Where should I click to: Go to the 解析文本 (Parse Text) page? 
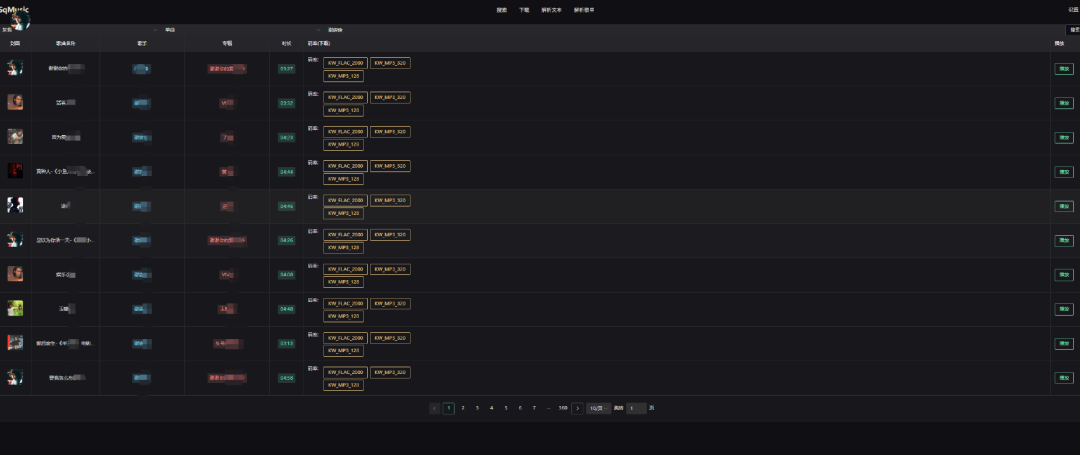coord(552,10)
